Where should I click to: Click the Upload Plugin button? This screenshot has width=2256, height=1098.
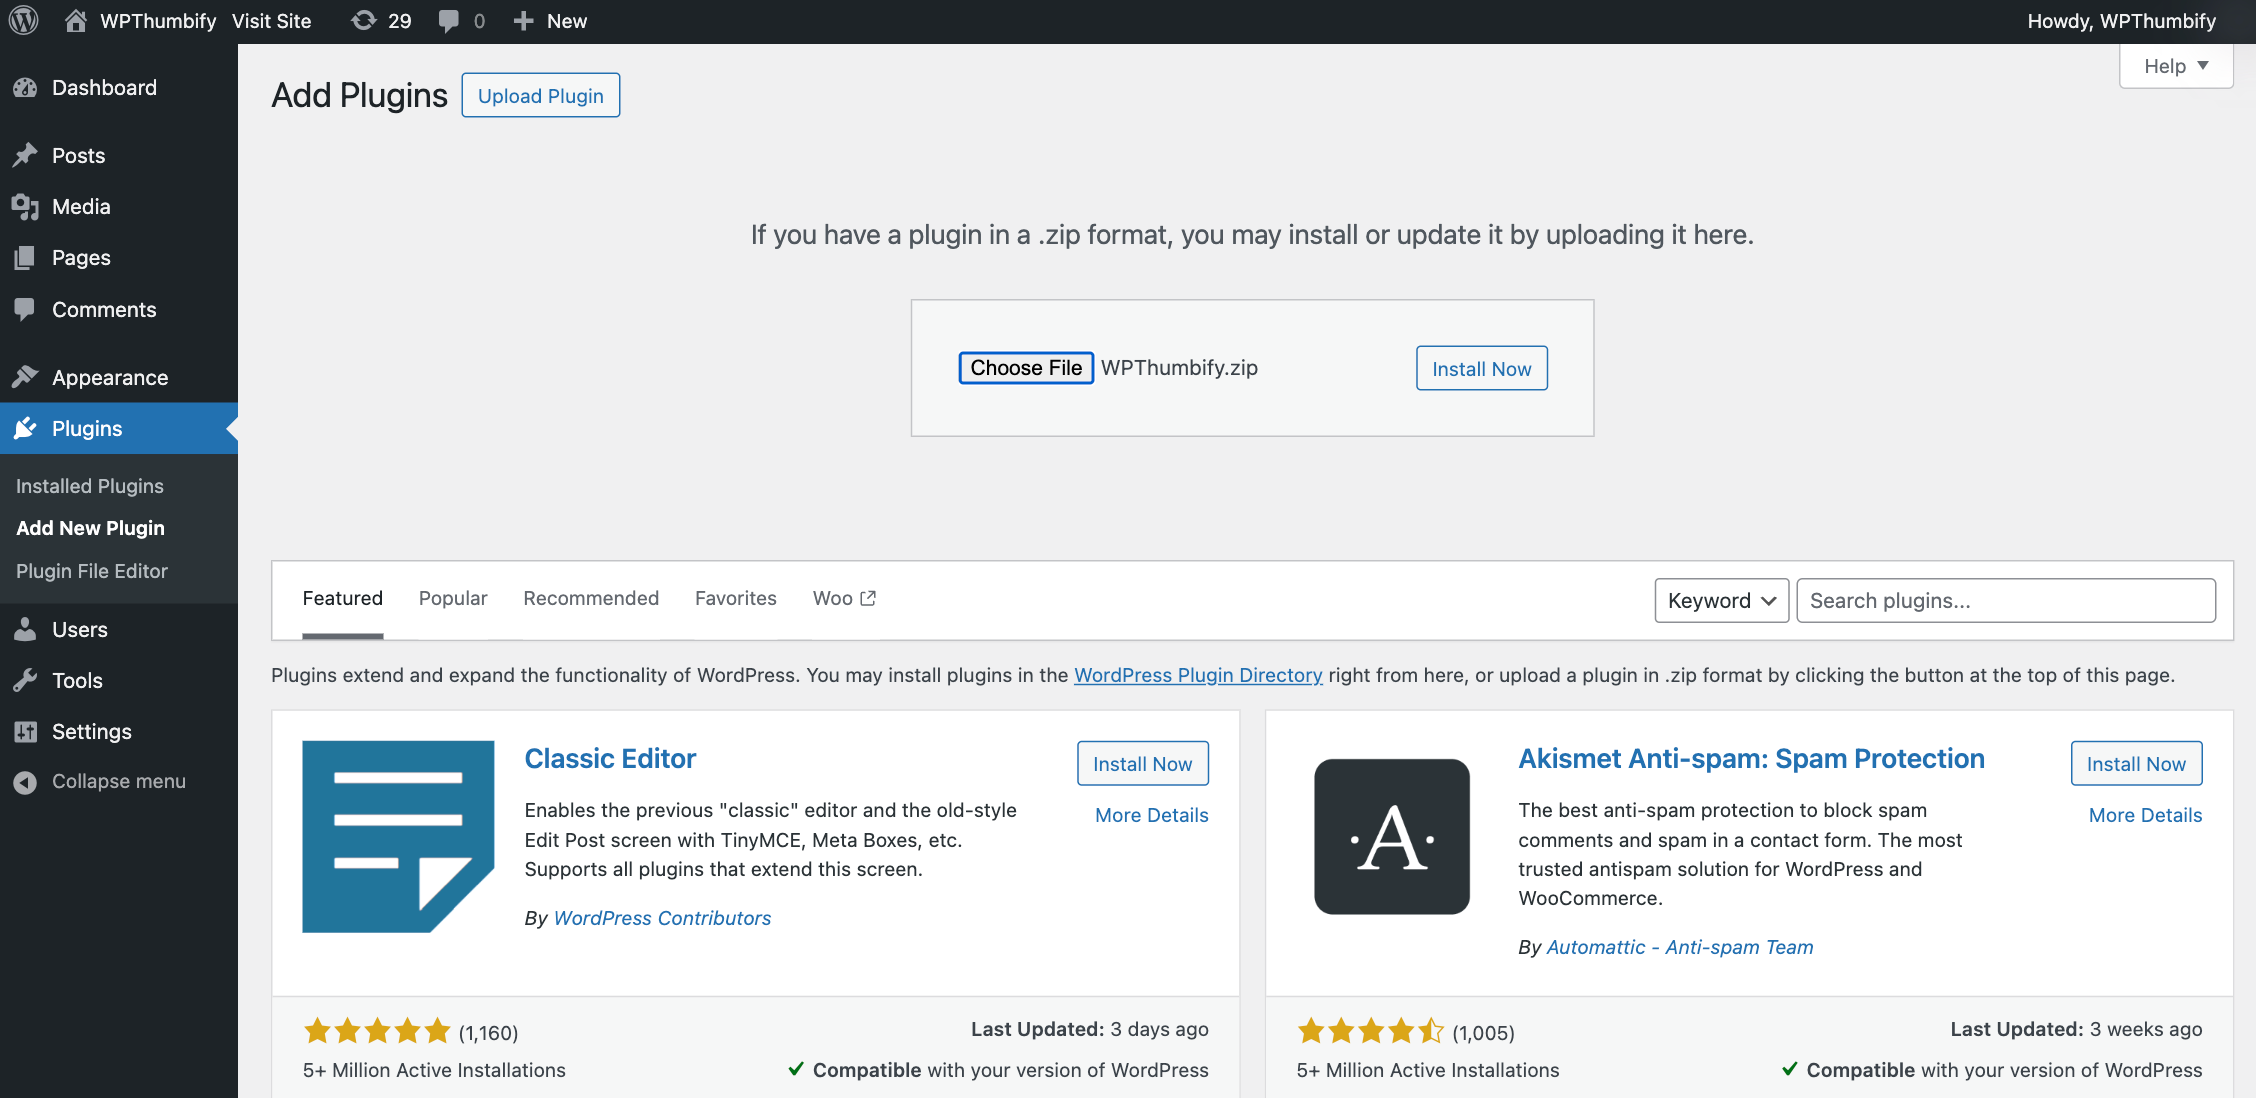click(x=540, y=95)
